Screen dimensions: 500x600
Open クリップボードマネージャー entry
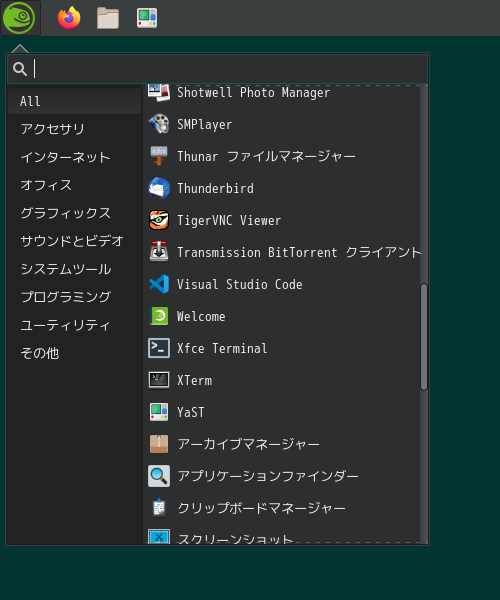282,508
